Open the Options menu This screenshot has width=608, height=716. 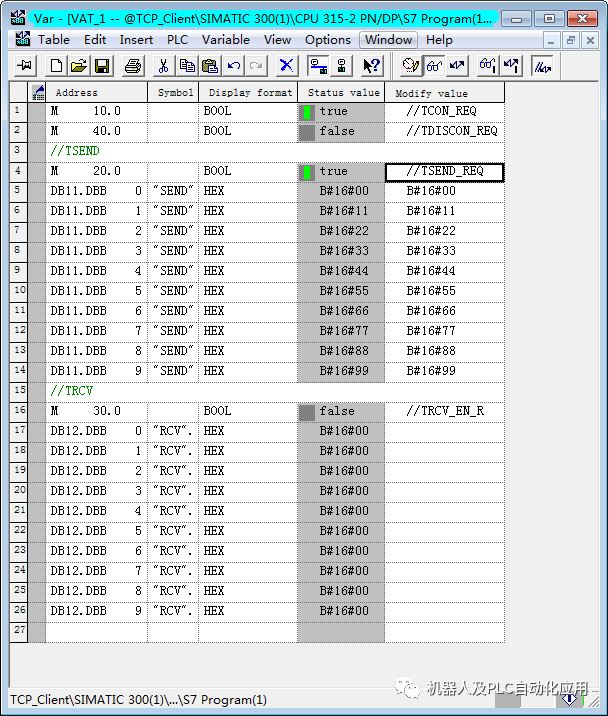pyautogui.click(x=328, y=40)
